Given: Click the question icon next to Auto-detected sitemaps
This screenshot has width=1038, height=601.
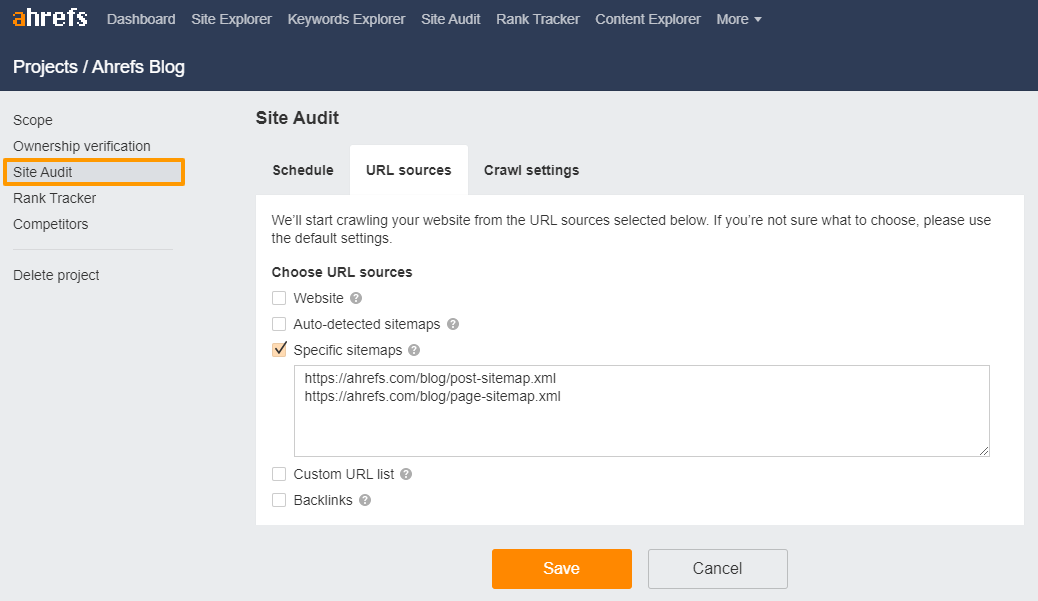Looking at the screenshot, I should click(452, 324).
